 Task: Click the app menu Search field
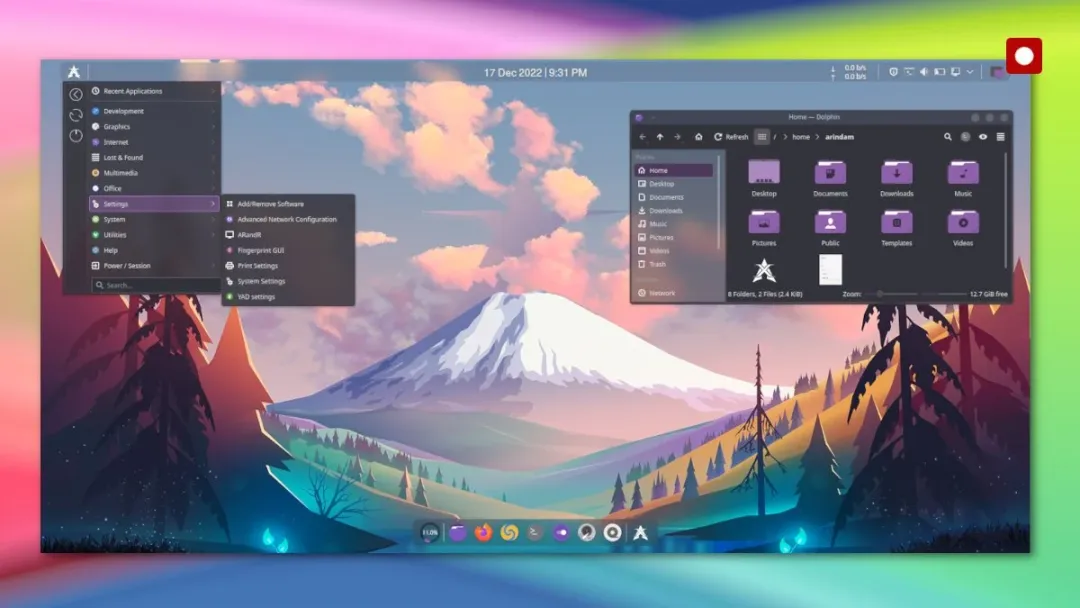point(156,284)
